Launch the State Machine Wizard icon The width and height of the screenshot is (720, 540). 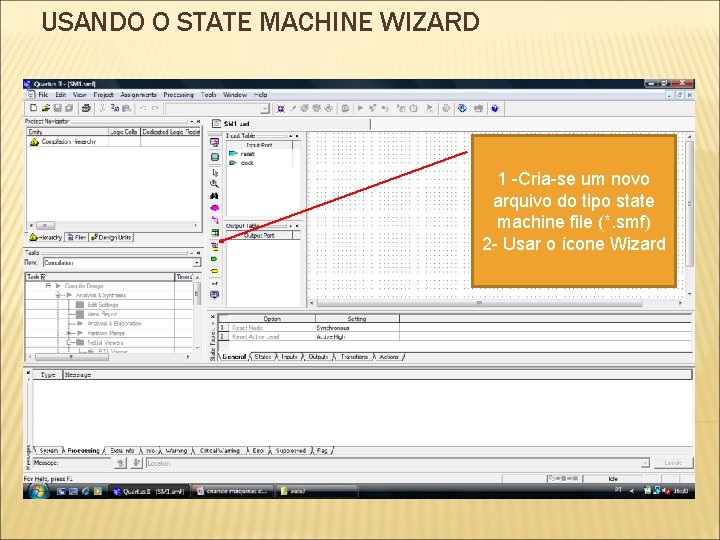click(214, 247)
